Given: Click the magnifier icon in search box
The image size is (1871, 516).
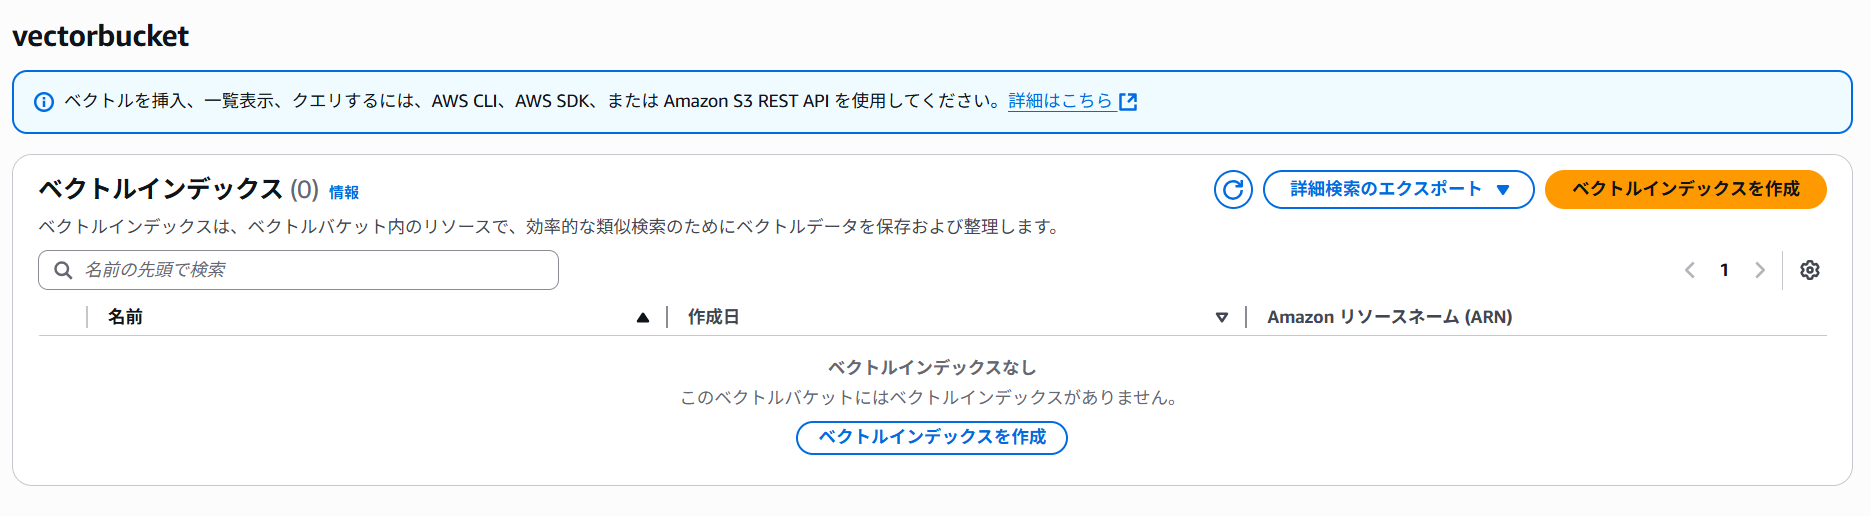Looking at the screenshot, I should tap(63, 270).
